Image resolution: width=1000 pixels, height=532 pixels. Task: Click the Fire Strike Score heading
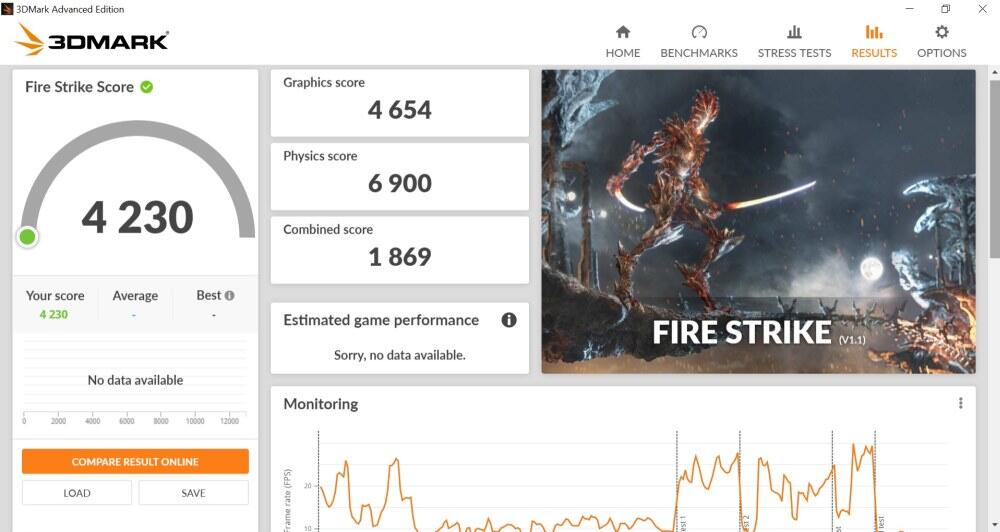(79, 87)
